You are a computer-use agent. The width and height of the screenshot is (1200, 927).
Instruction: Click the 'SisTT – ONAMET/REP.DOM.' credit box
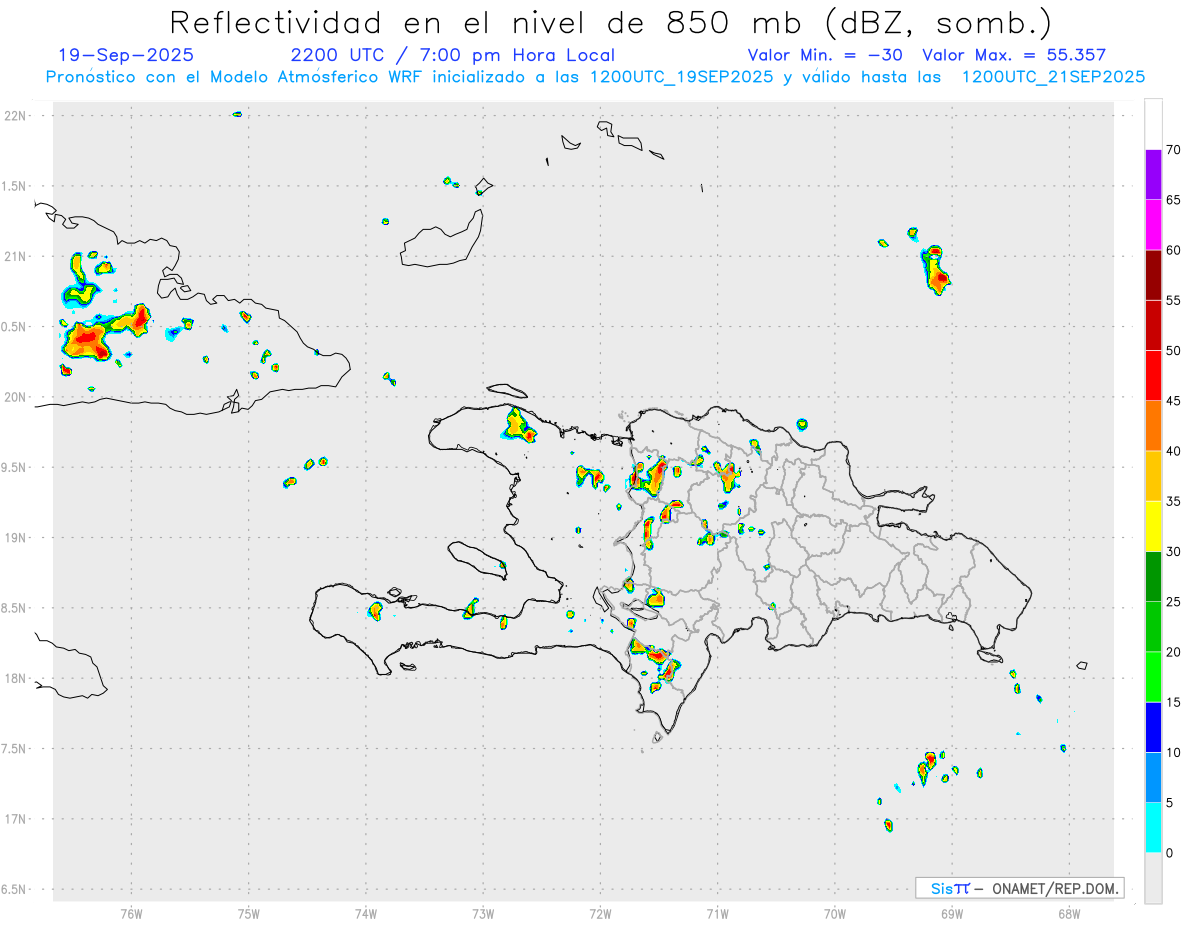[x=1020, y=888]
